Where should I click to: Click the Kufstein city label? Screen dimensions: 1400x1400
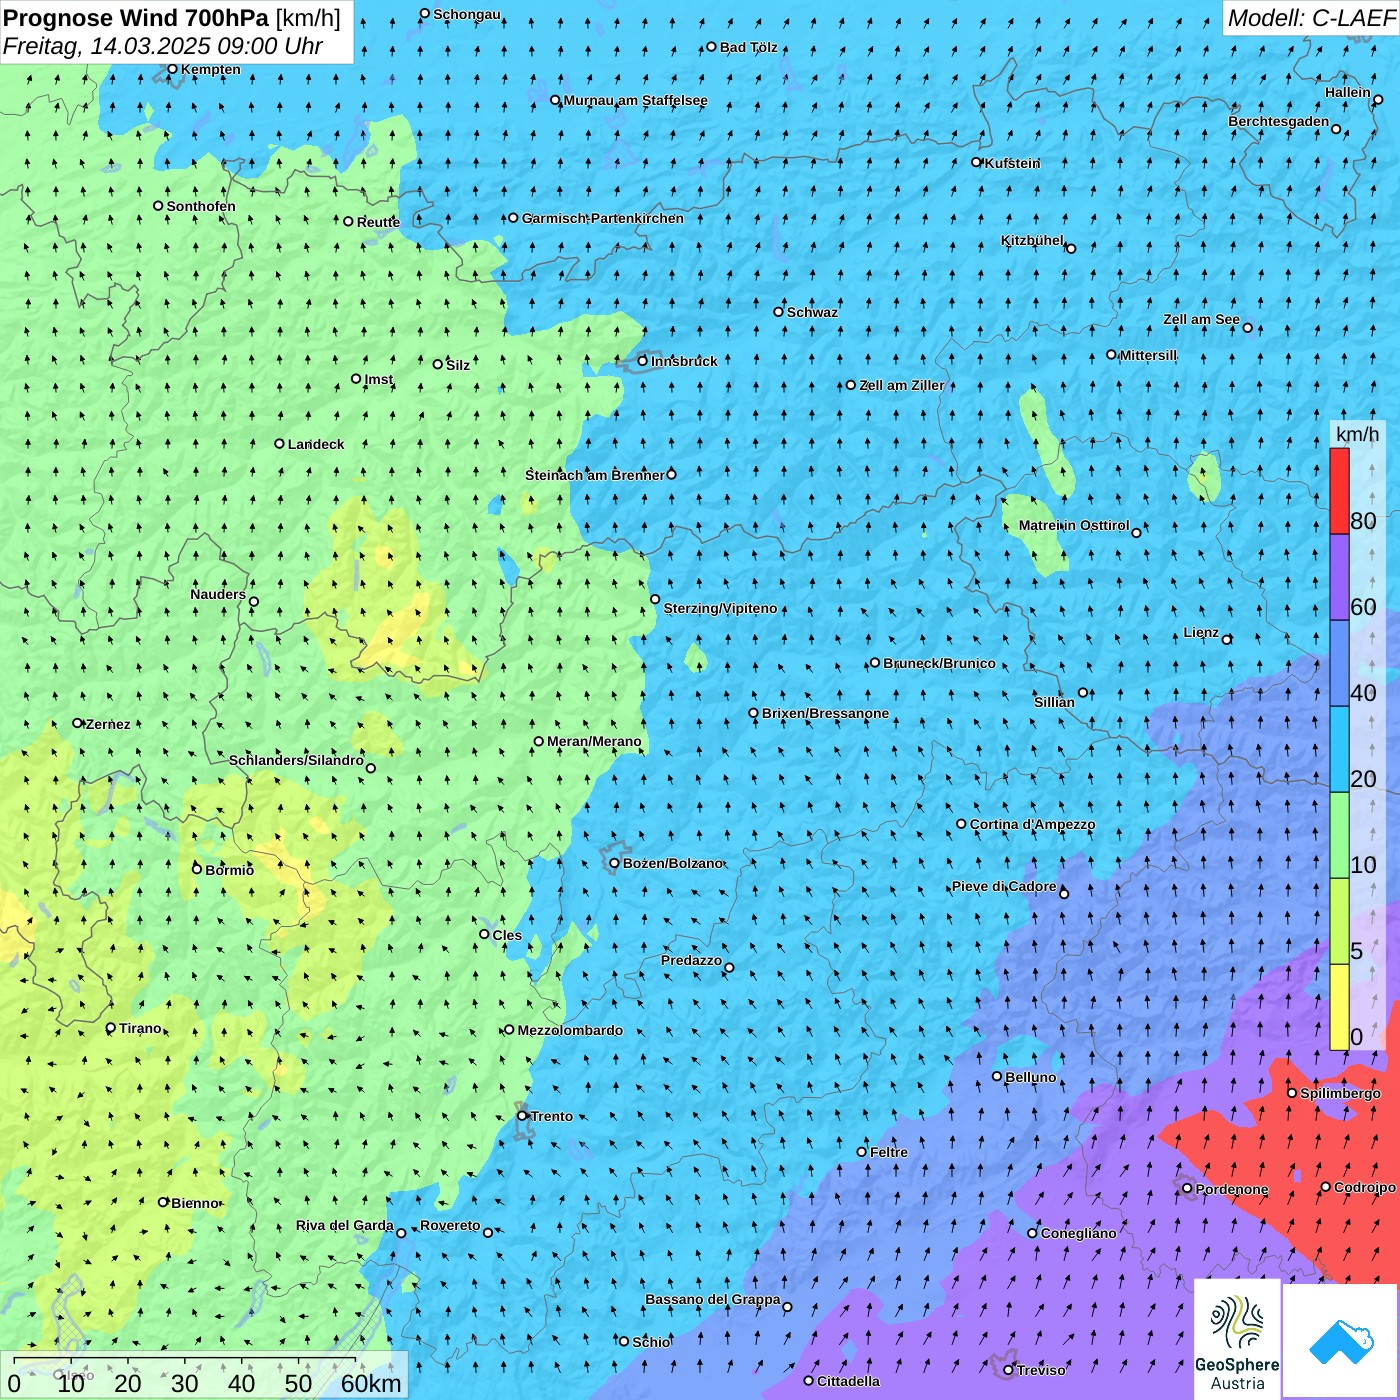[1012, 163]
